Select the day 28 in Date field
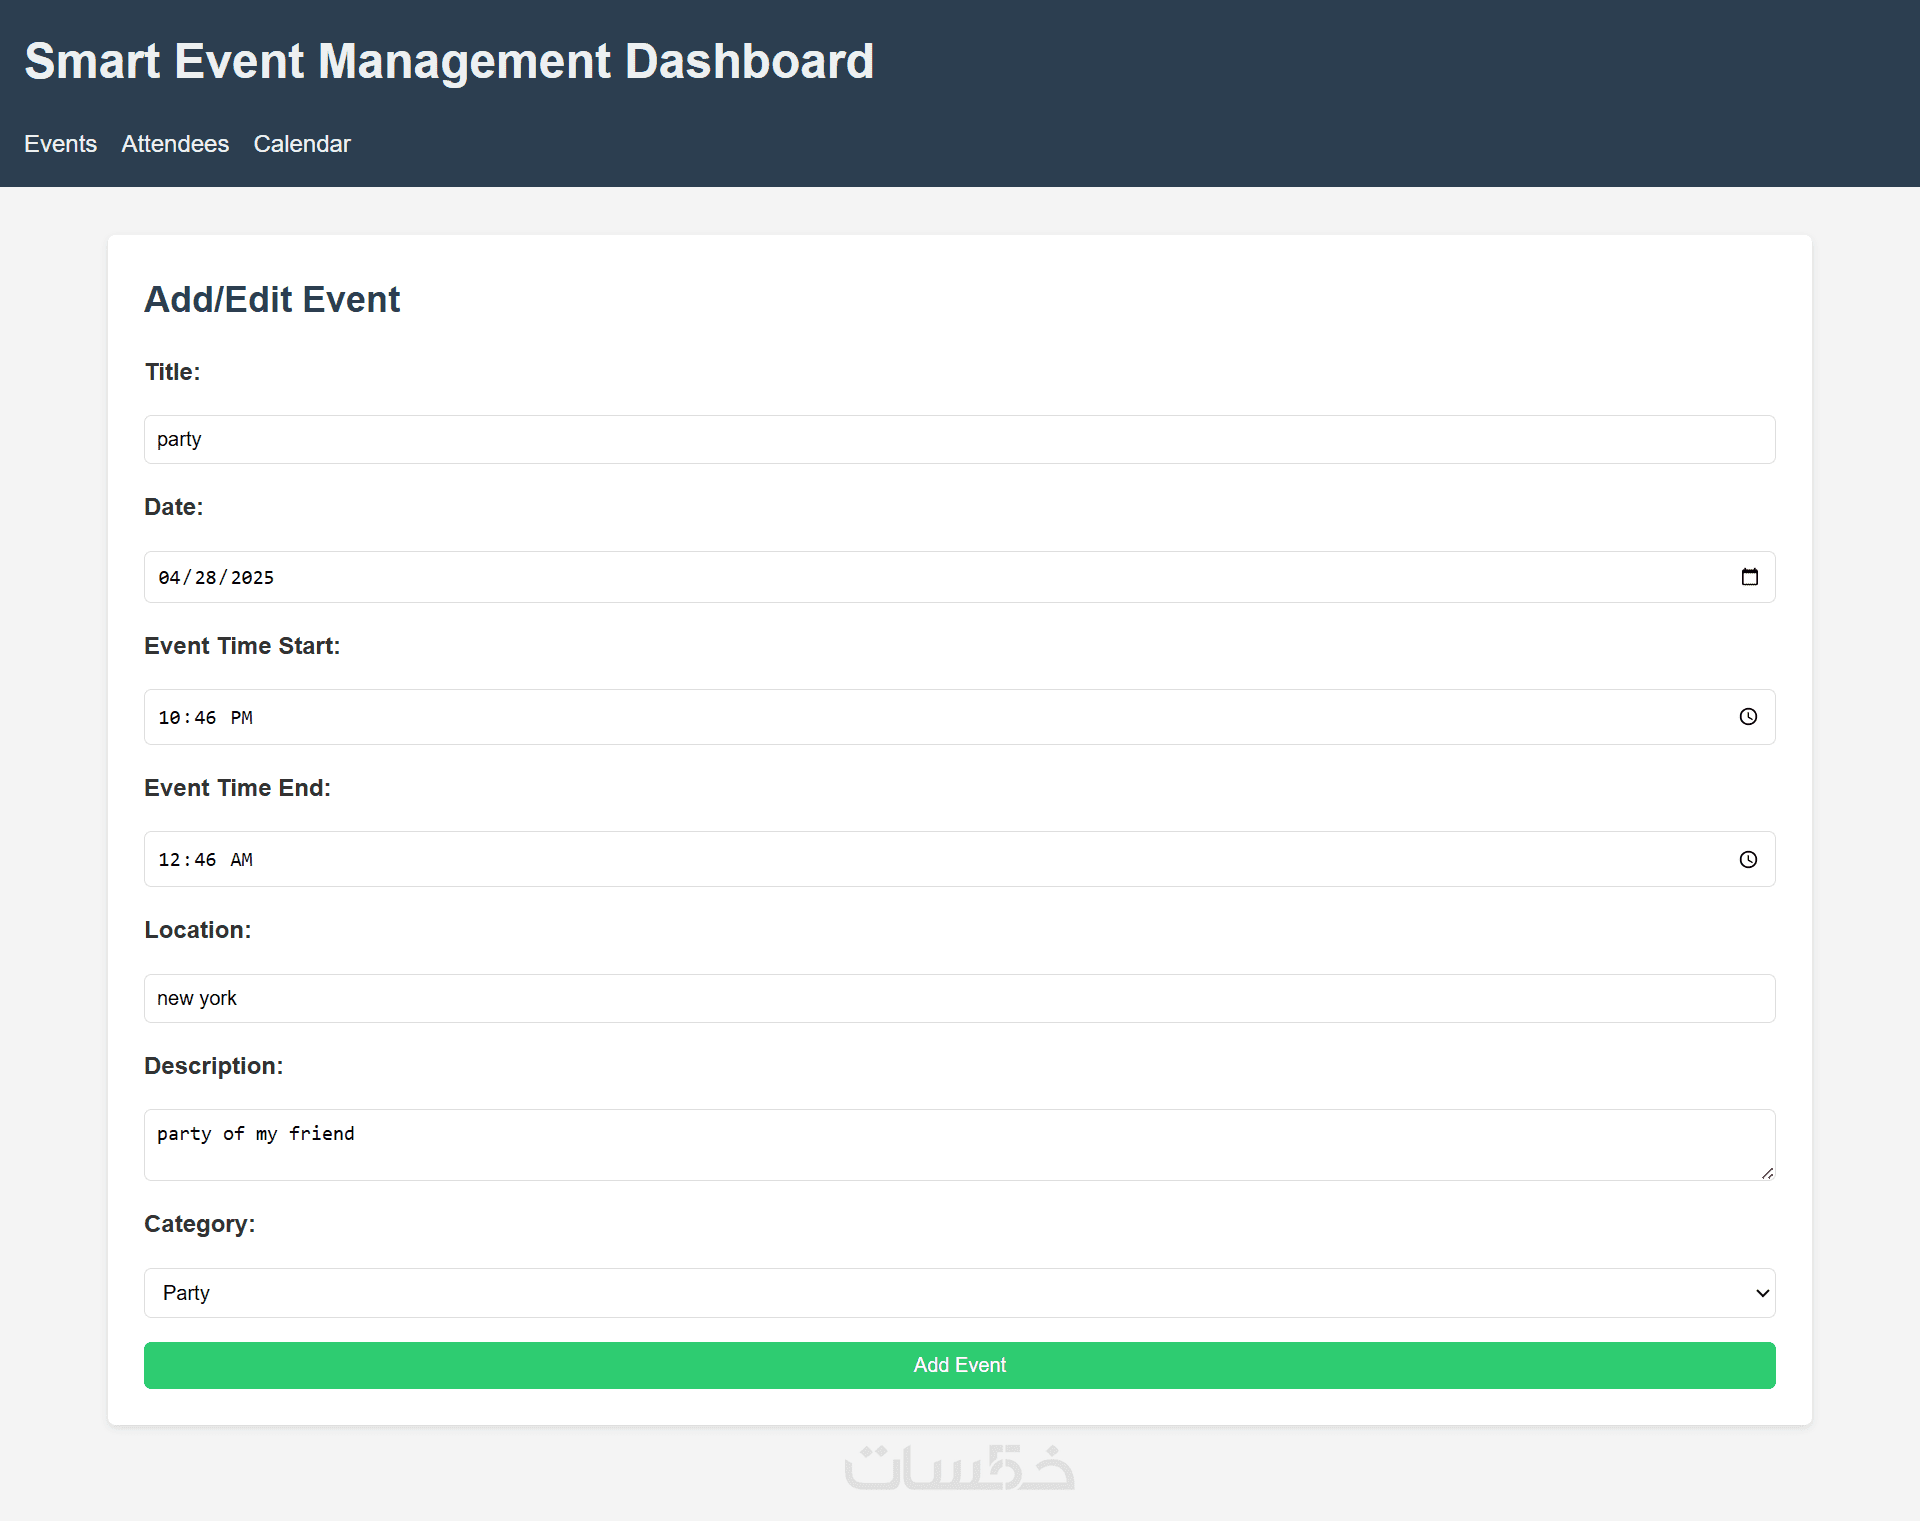The width and height of the screenshot is (1920, 1521). point(206,578)
